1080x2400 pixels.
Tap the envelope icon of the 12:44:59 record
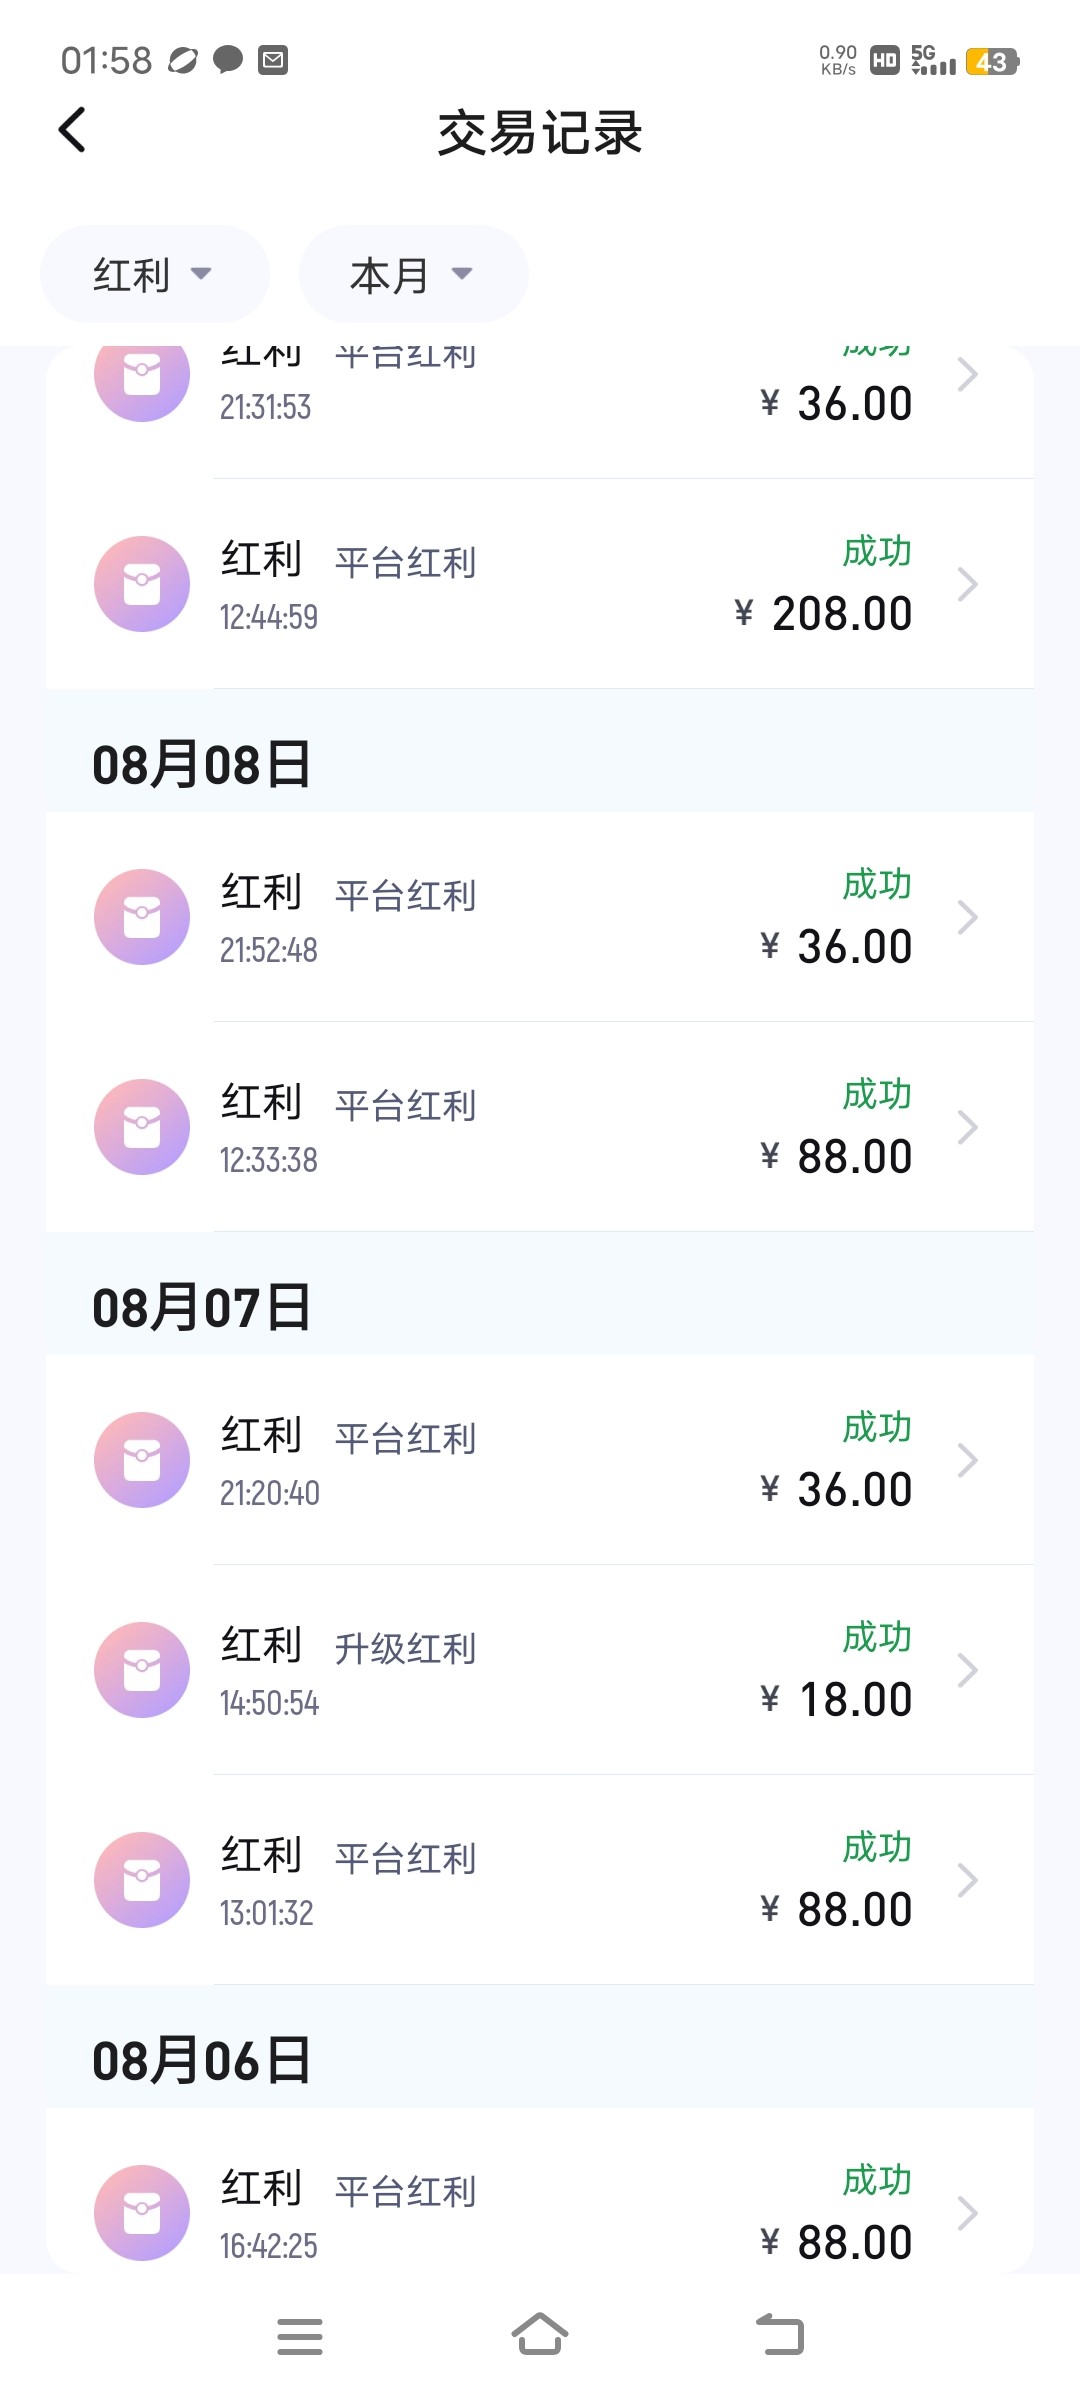click(x=142, y=584)
